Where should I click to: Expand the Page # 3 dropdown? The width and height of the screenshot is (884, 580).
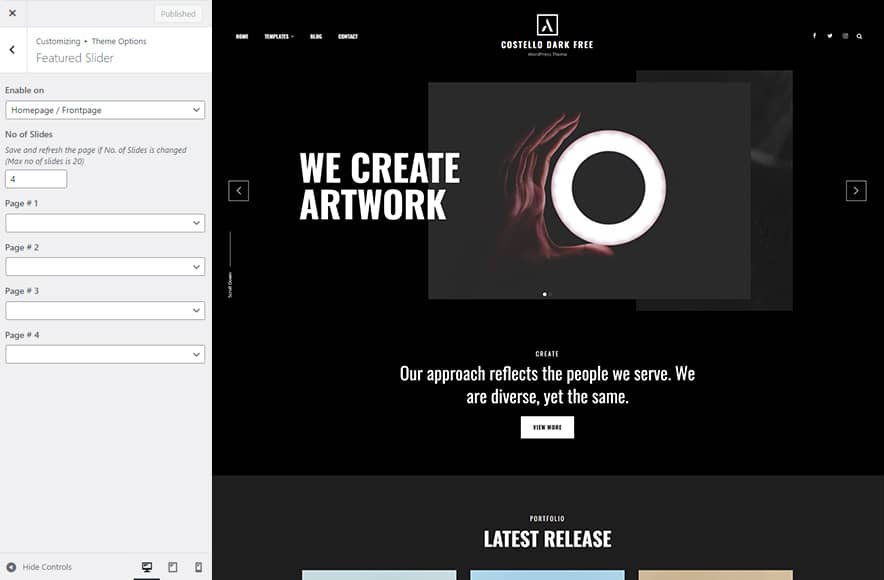click(x=105, y=310)
